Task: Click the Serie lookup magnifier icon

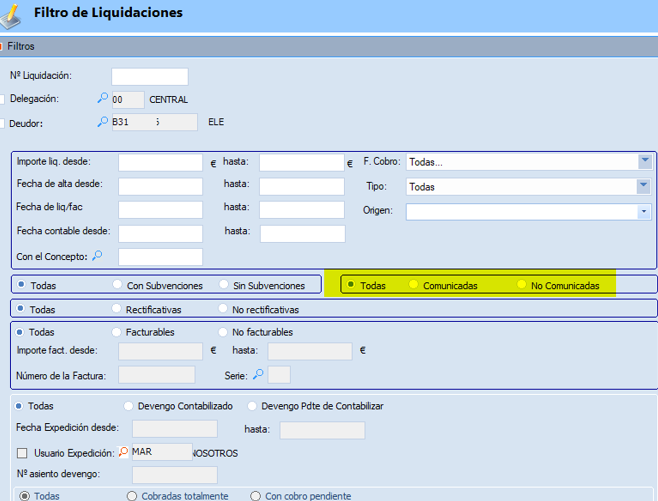Action: pos(257,374)
